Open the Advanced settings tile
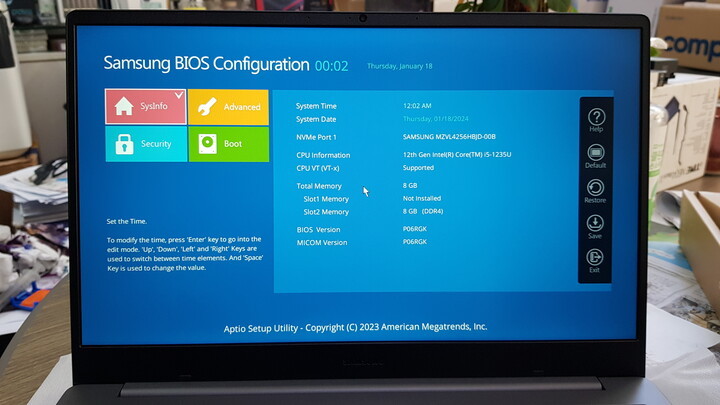The image size is (720, 405). pyautogui.click(x=228, y=107)
